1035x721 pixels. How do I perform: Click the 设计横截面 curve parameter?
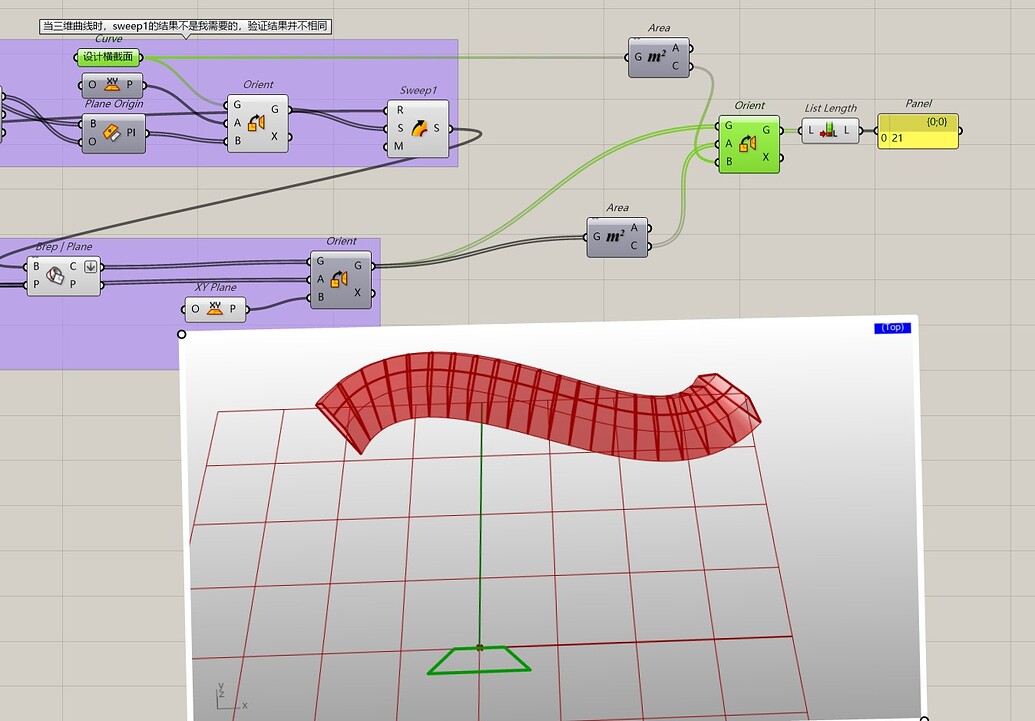click(108, 58)
